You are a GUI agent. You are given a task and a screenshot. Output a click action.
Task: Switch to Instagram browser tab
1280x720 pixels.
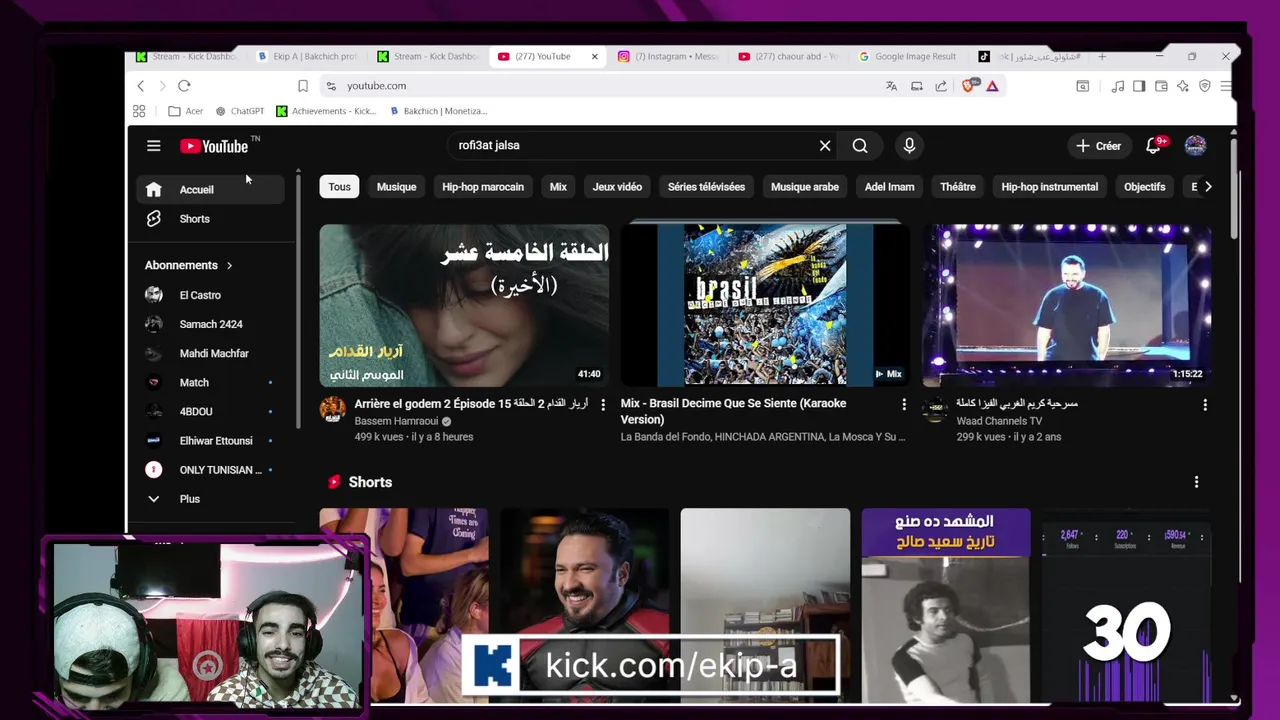(667, 57)
